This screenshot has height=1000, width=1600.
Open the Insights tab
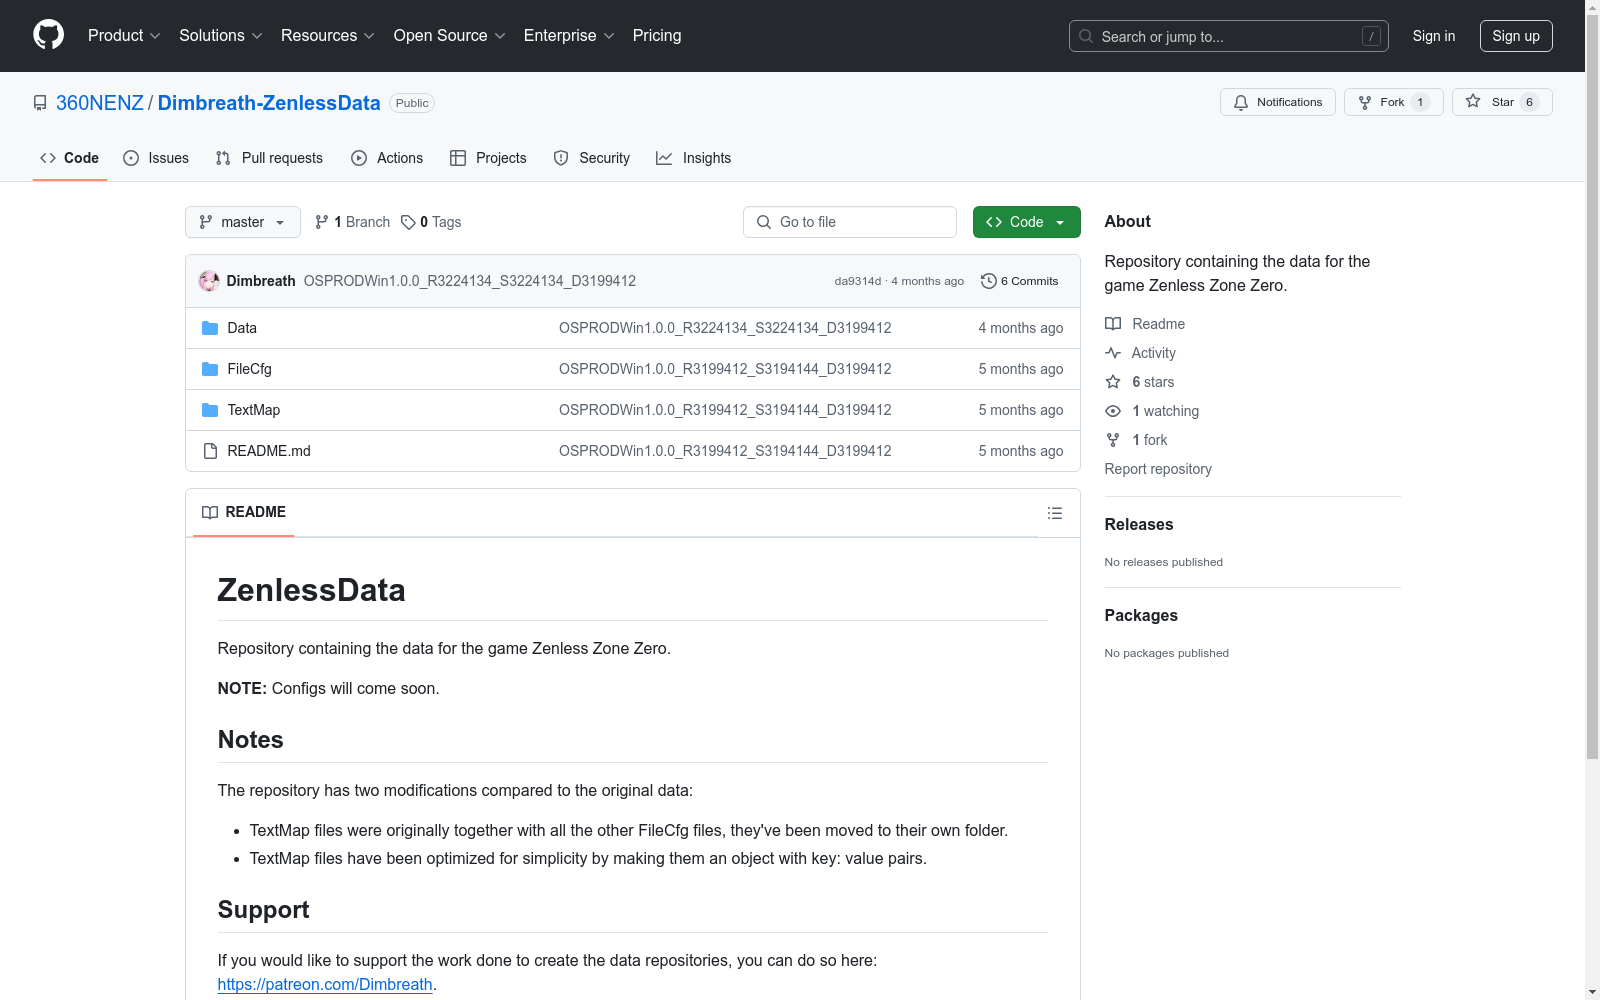point(694,158)
